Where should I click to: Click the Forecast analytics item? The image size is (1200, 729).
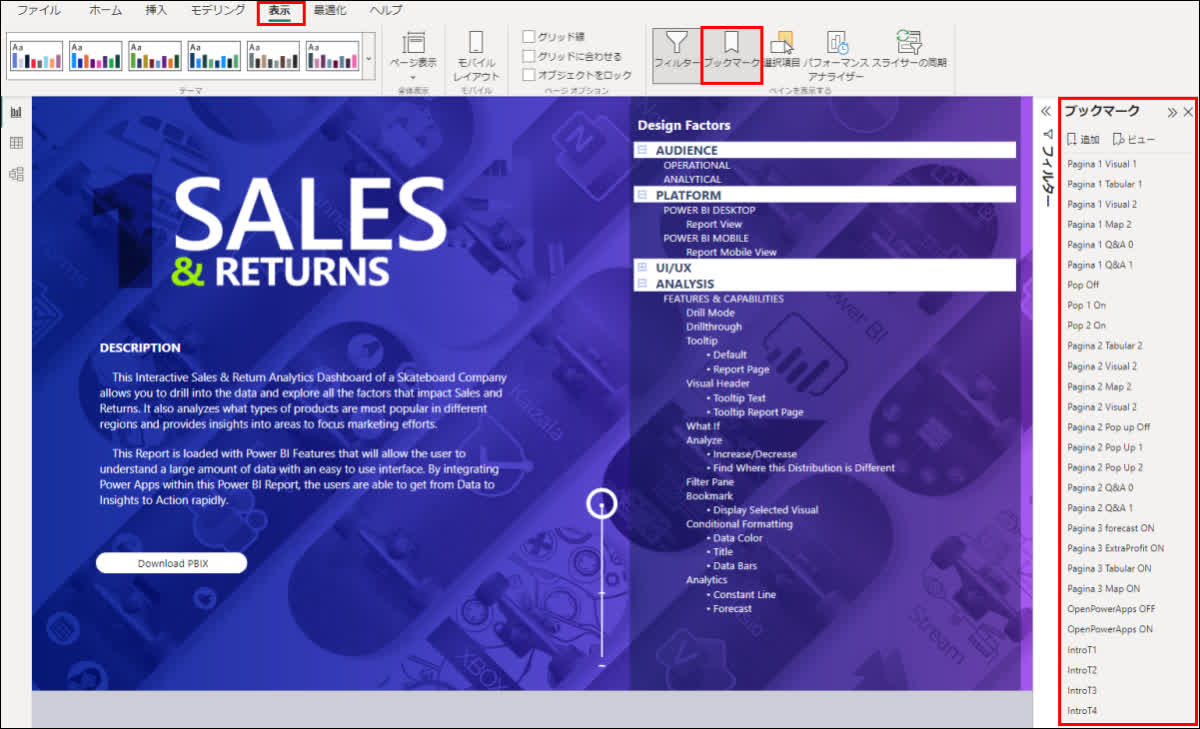click(x=732, y=608)
